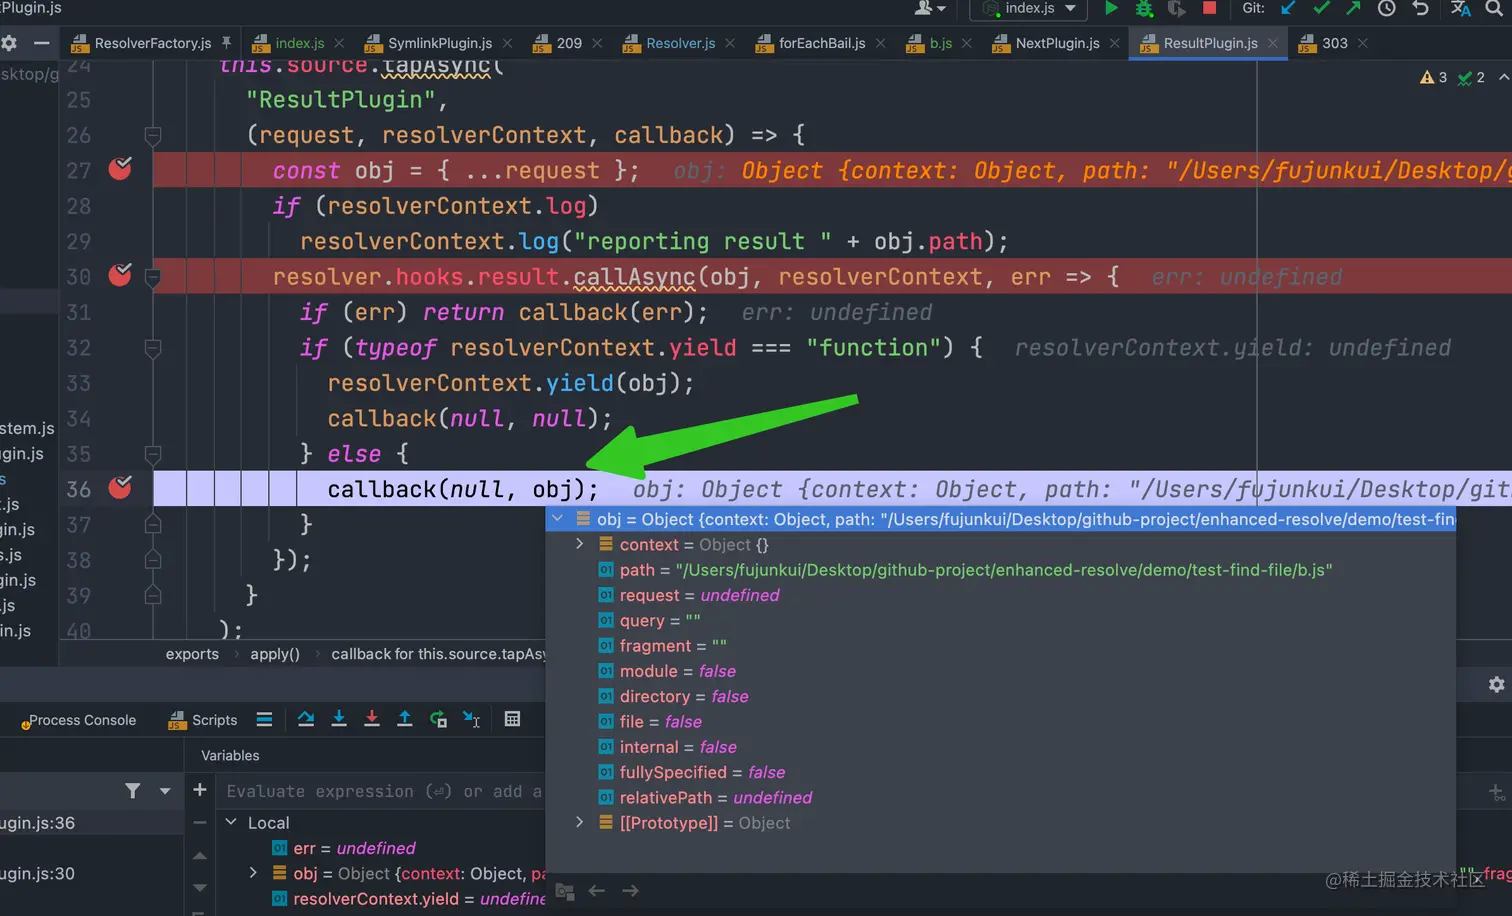This screenshot has height=916, width=1512.
Task: Open the Process Console tab
Action: [x=82, y=720]
